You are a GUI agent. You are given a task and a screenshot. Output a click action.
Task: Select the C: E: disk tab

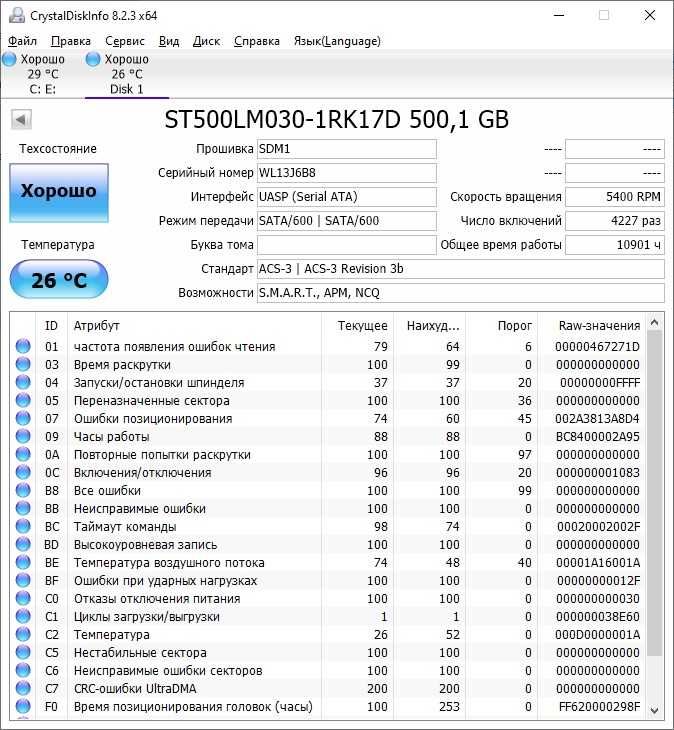42,74
